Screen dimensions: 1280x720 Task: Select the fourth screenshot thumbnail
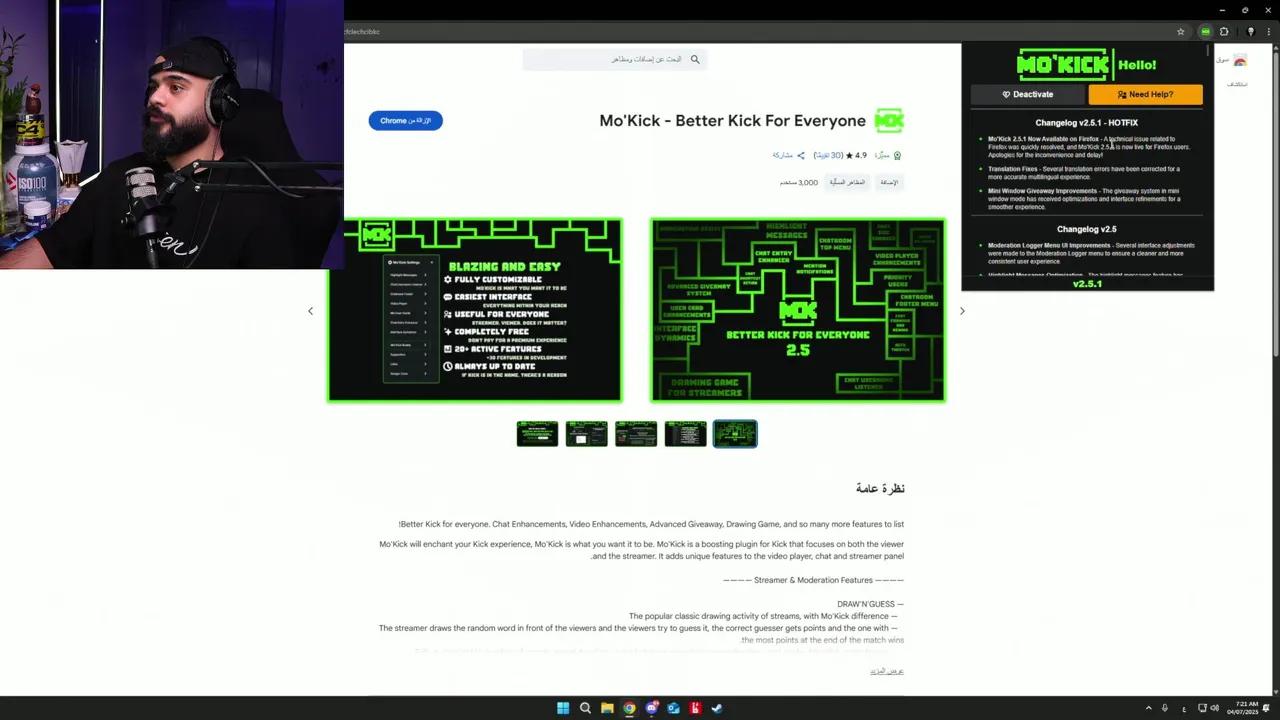coord(685,434)
